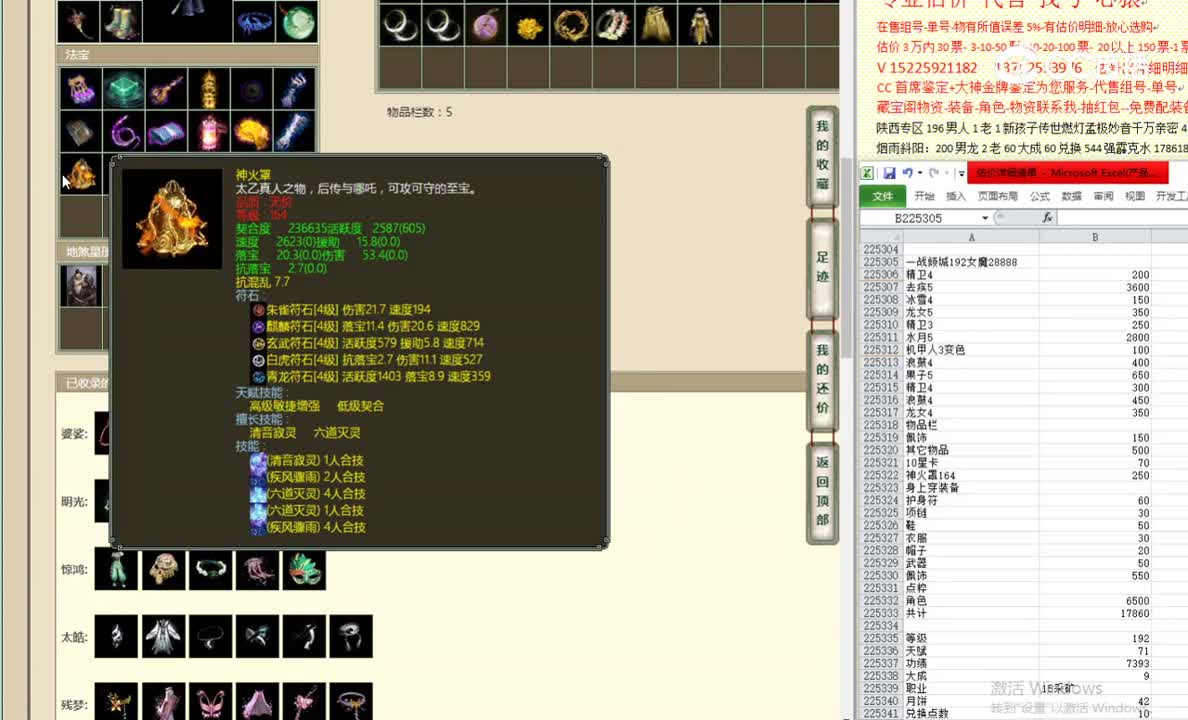Select the green cube treasure in 法宝 grid
The width and height of the screenshot is (1188, 720).
pyautogui.click(x=123, y=89)
